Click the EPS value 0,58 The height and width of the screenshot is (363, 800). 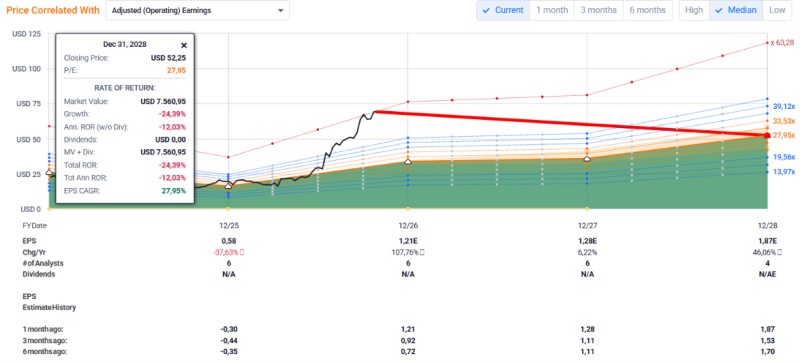(x=228, y=240)
